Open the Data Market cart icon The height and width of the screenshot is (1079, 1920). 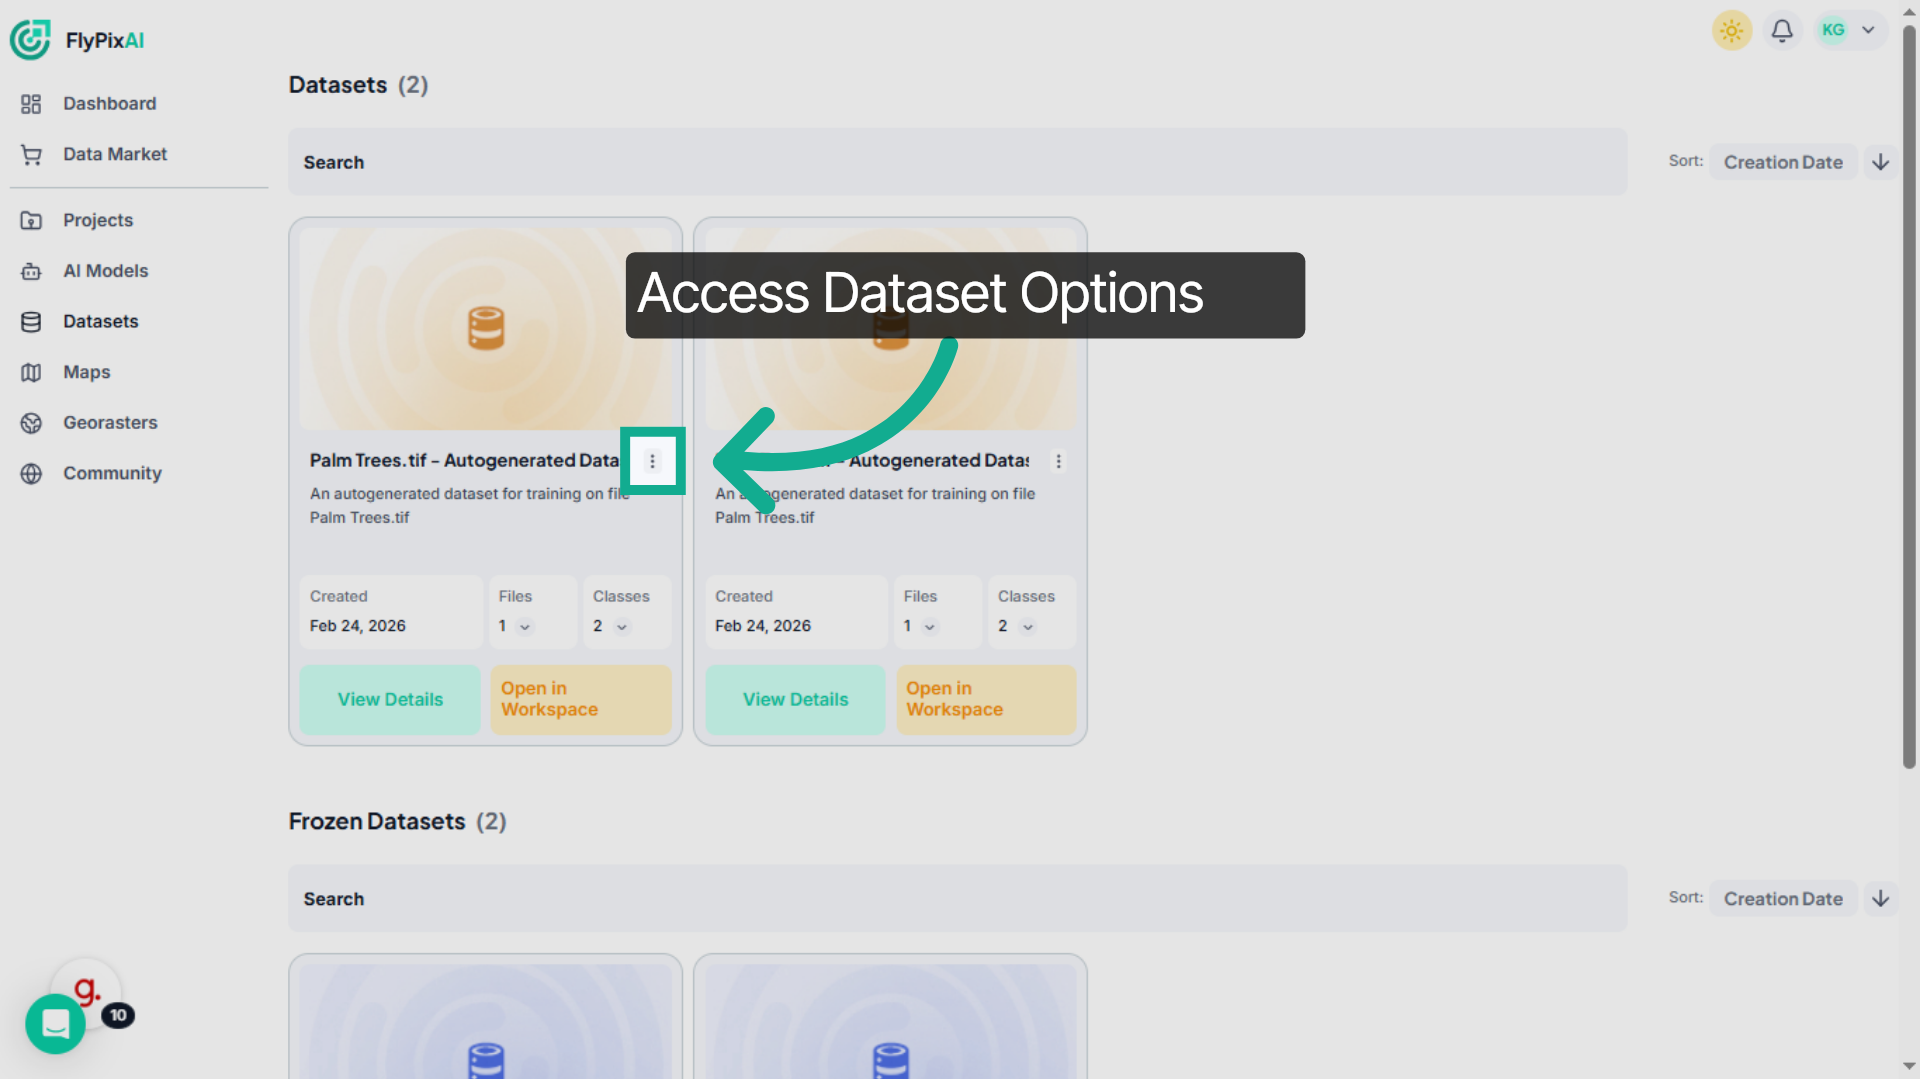(31, 155)
